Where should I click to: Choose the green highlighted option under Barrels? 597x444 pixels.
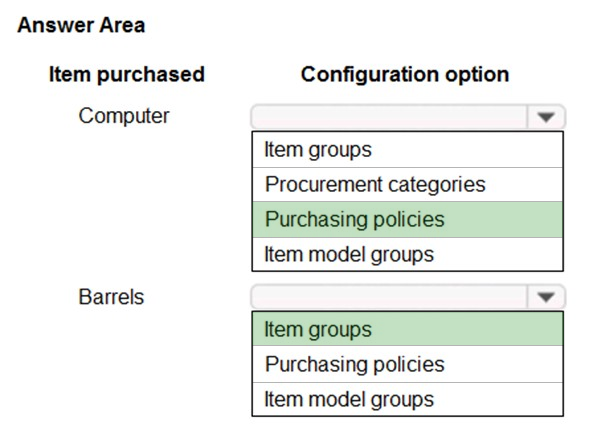coord(407,329)
